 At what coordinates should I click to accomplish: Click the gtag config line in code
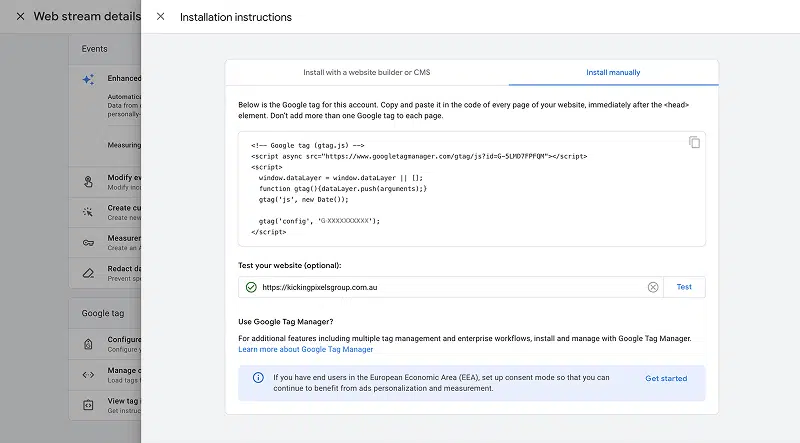tap(319, 221)
